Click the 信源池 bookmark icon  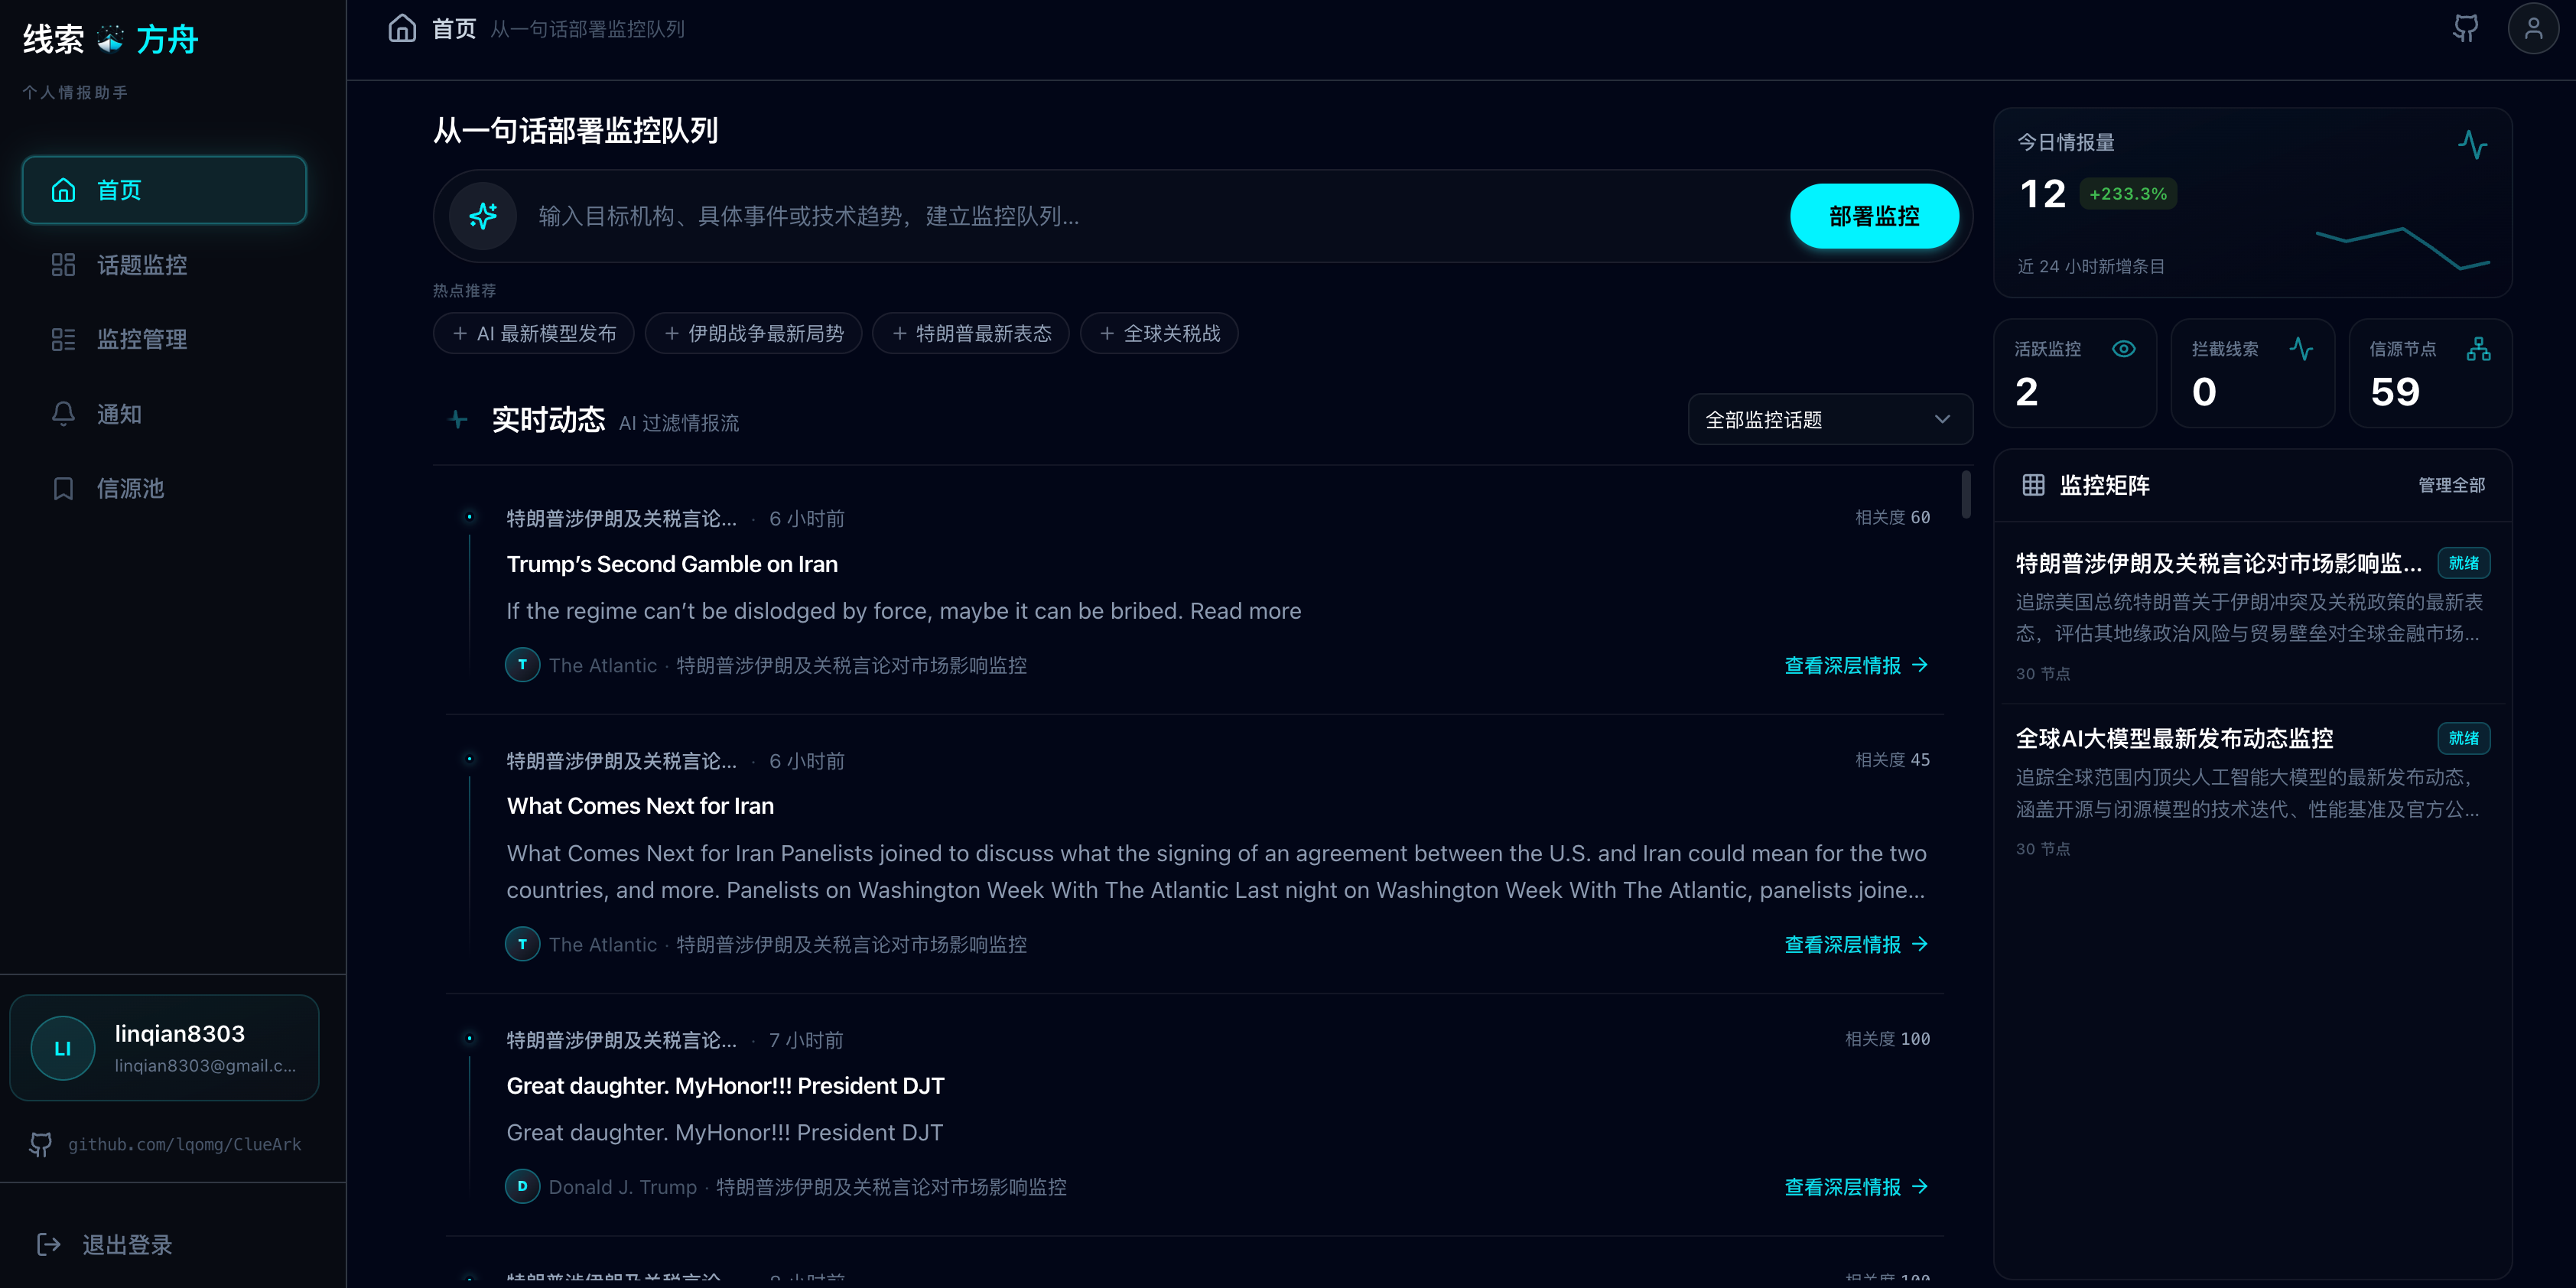63,488
